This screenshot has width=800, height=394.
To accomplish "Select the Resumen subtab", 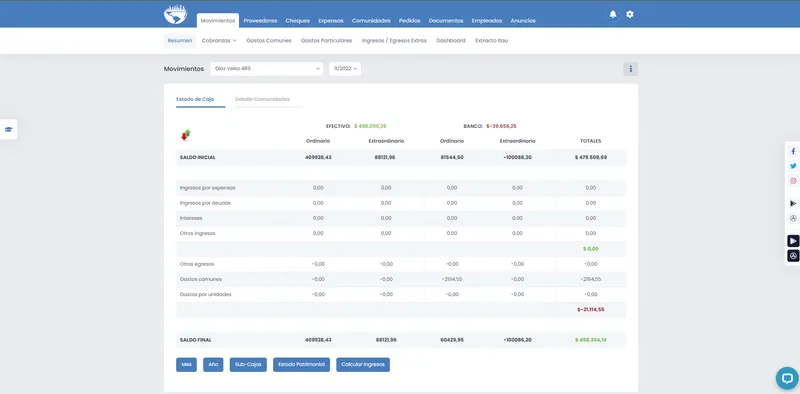I will tap(180, 40).
